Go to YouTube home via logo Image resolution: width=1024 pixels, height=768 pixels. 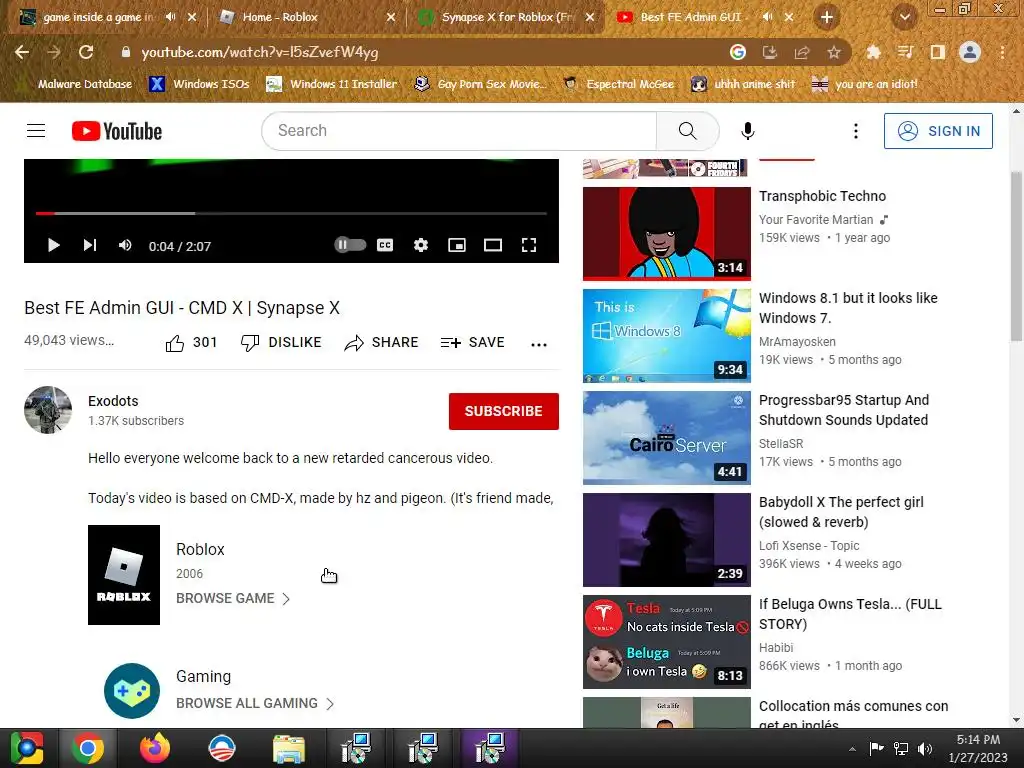117,131
